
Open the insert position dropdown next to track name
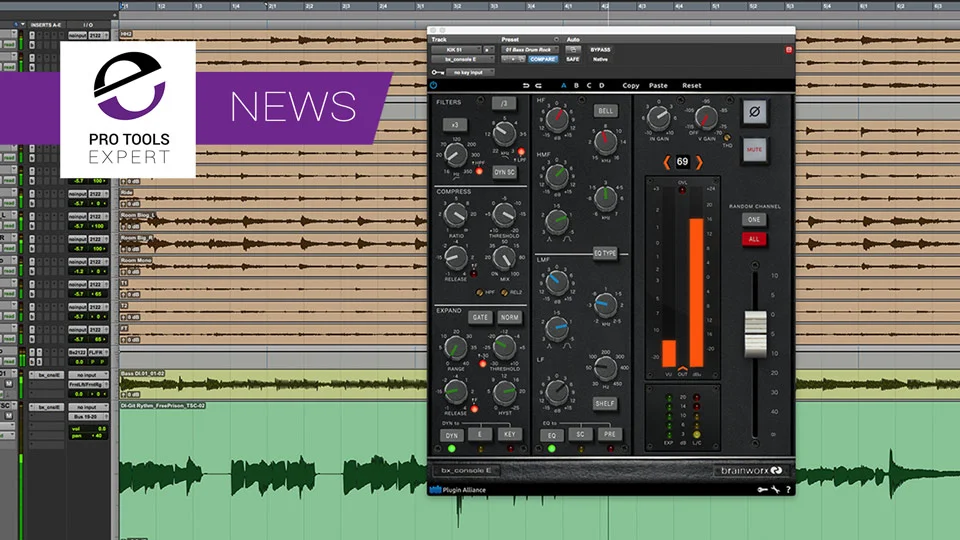489,50
